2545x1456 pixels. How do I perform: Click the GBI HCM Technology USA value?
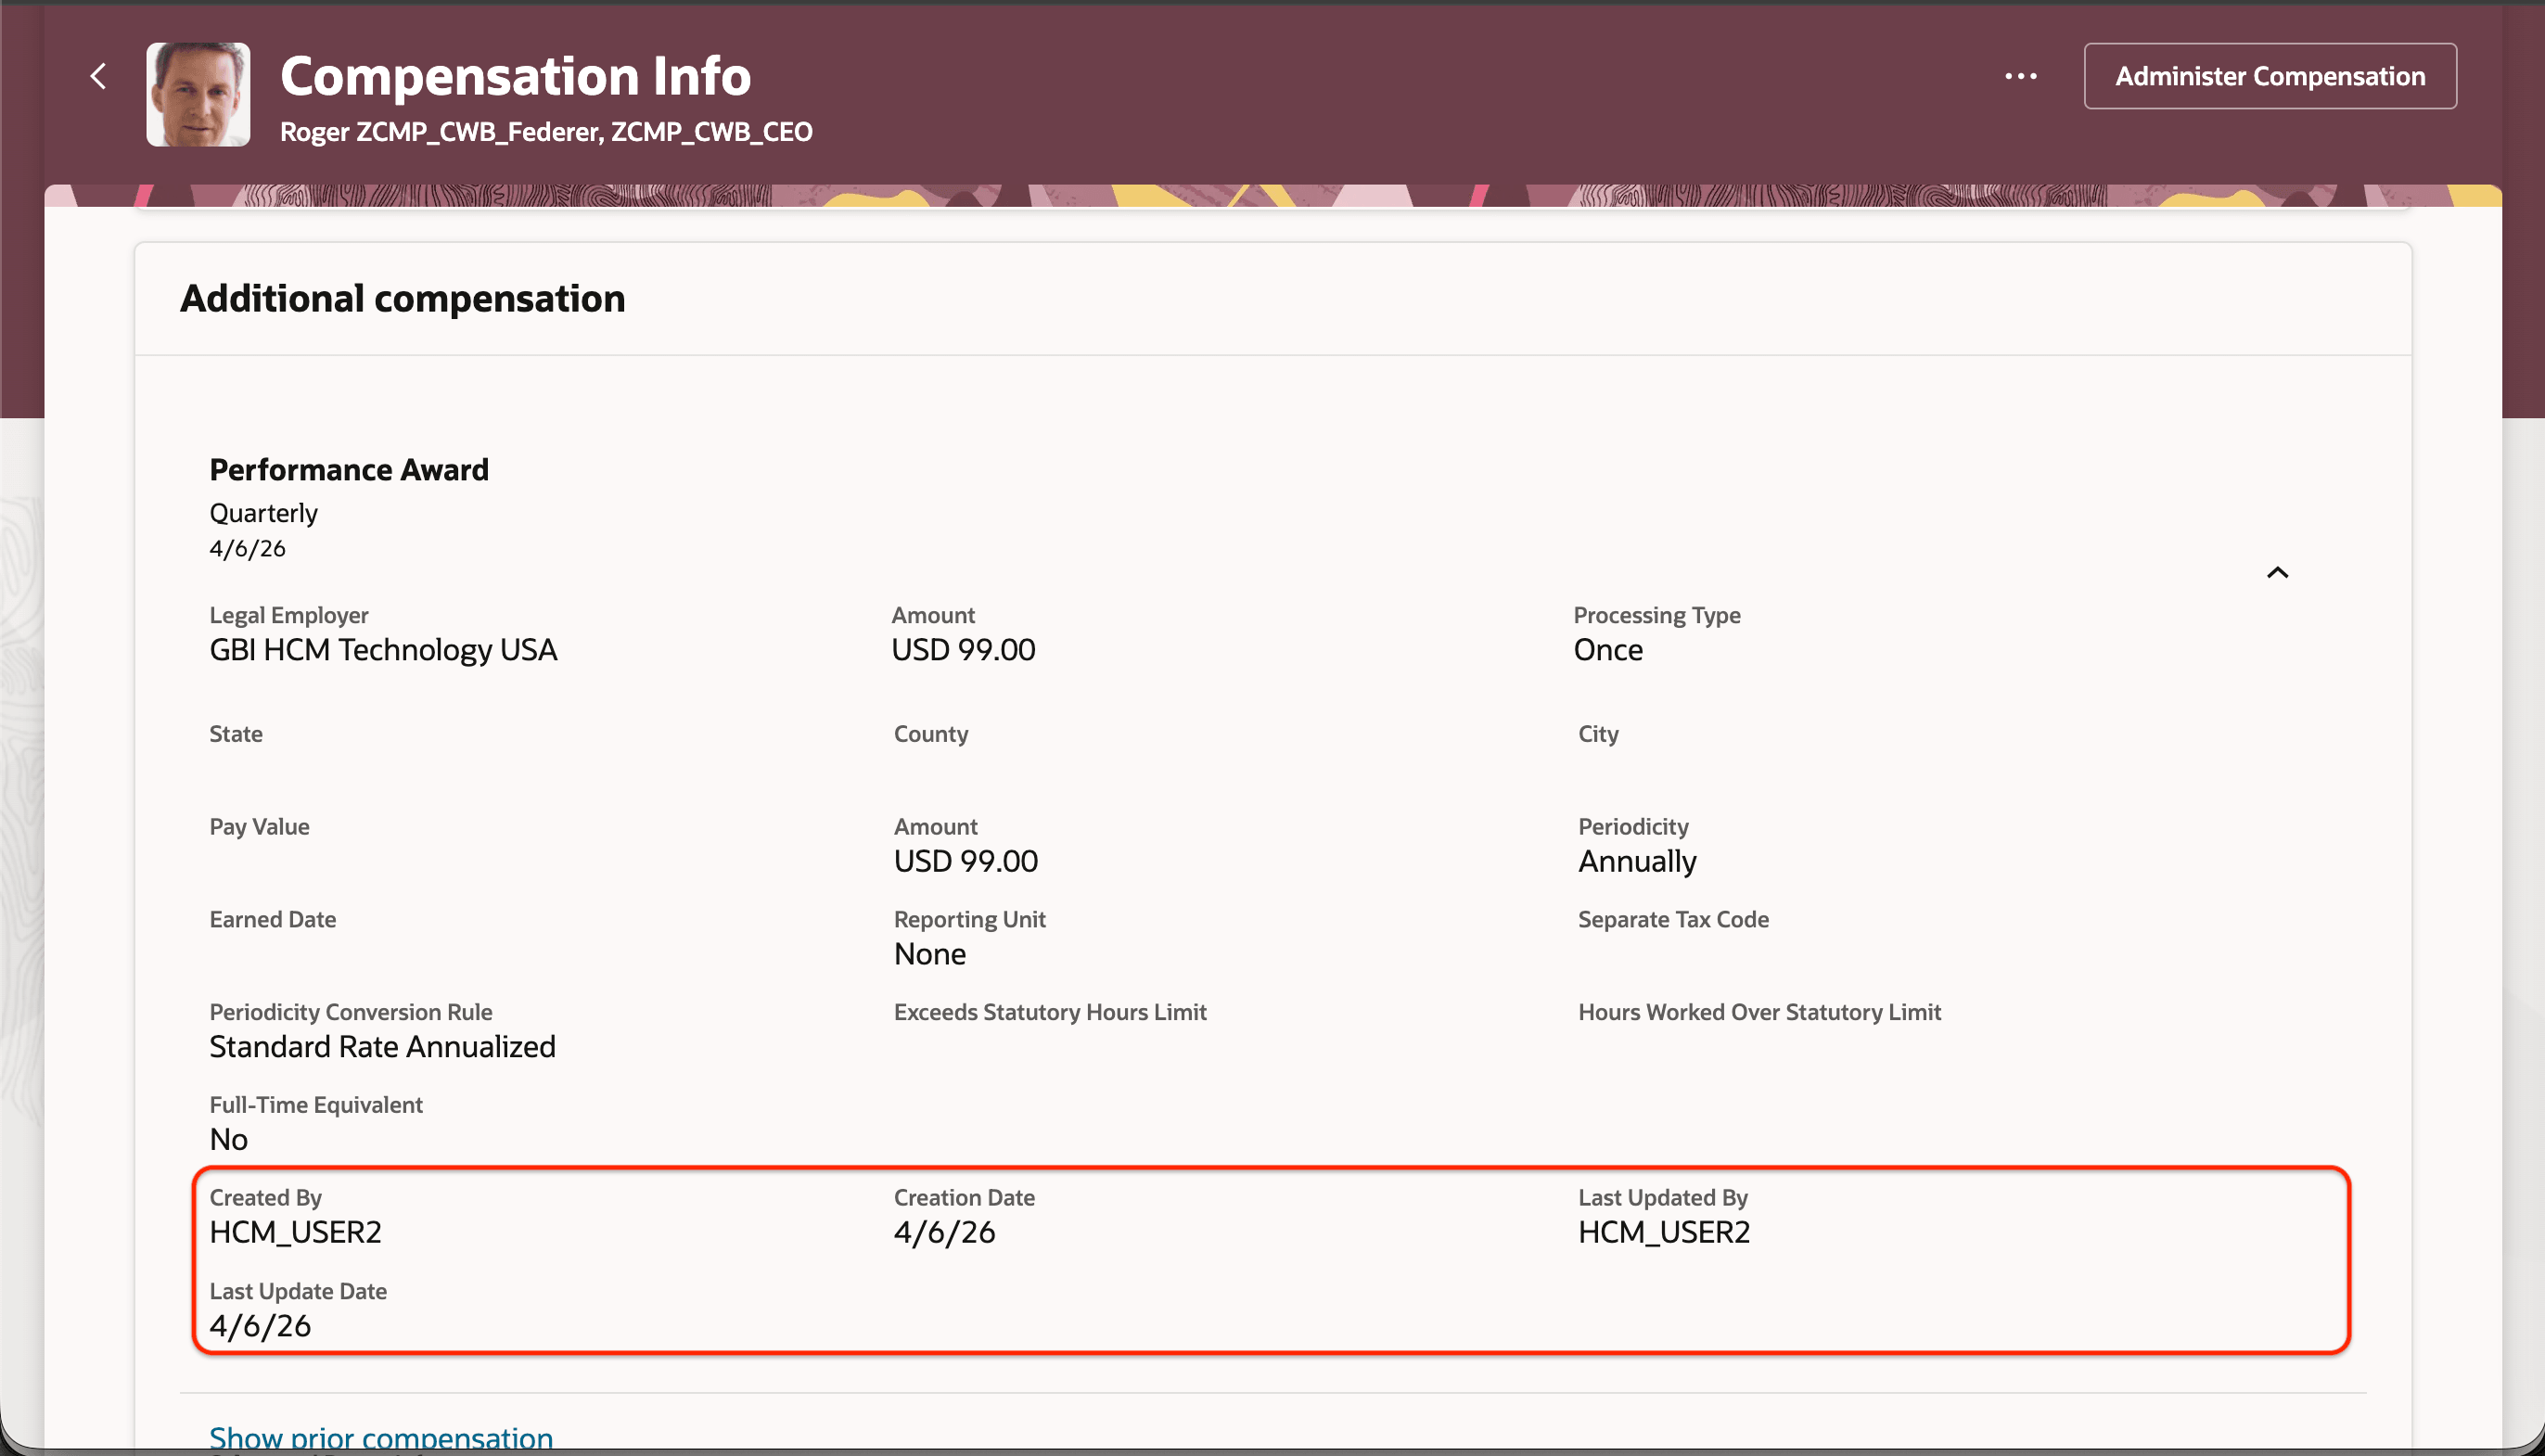coord(383,650)
